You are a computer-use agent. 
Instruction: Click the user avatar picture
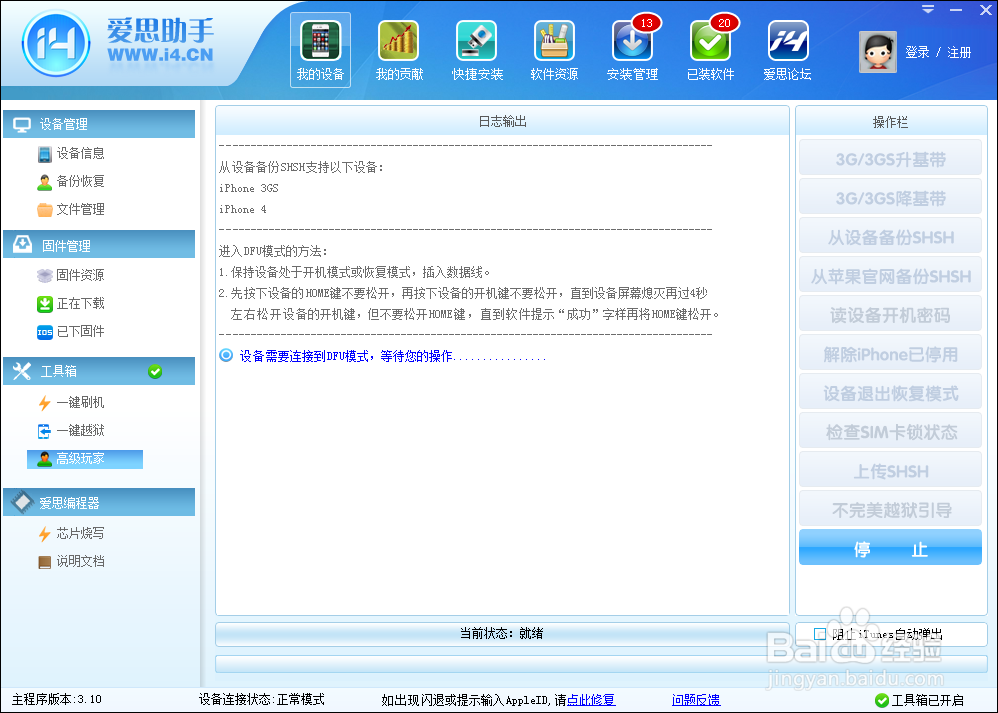(878, 52)
